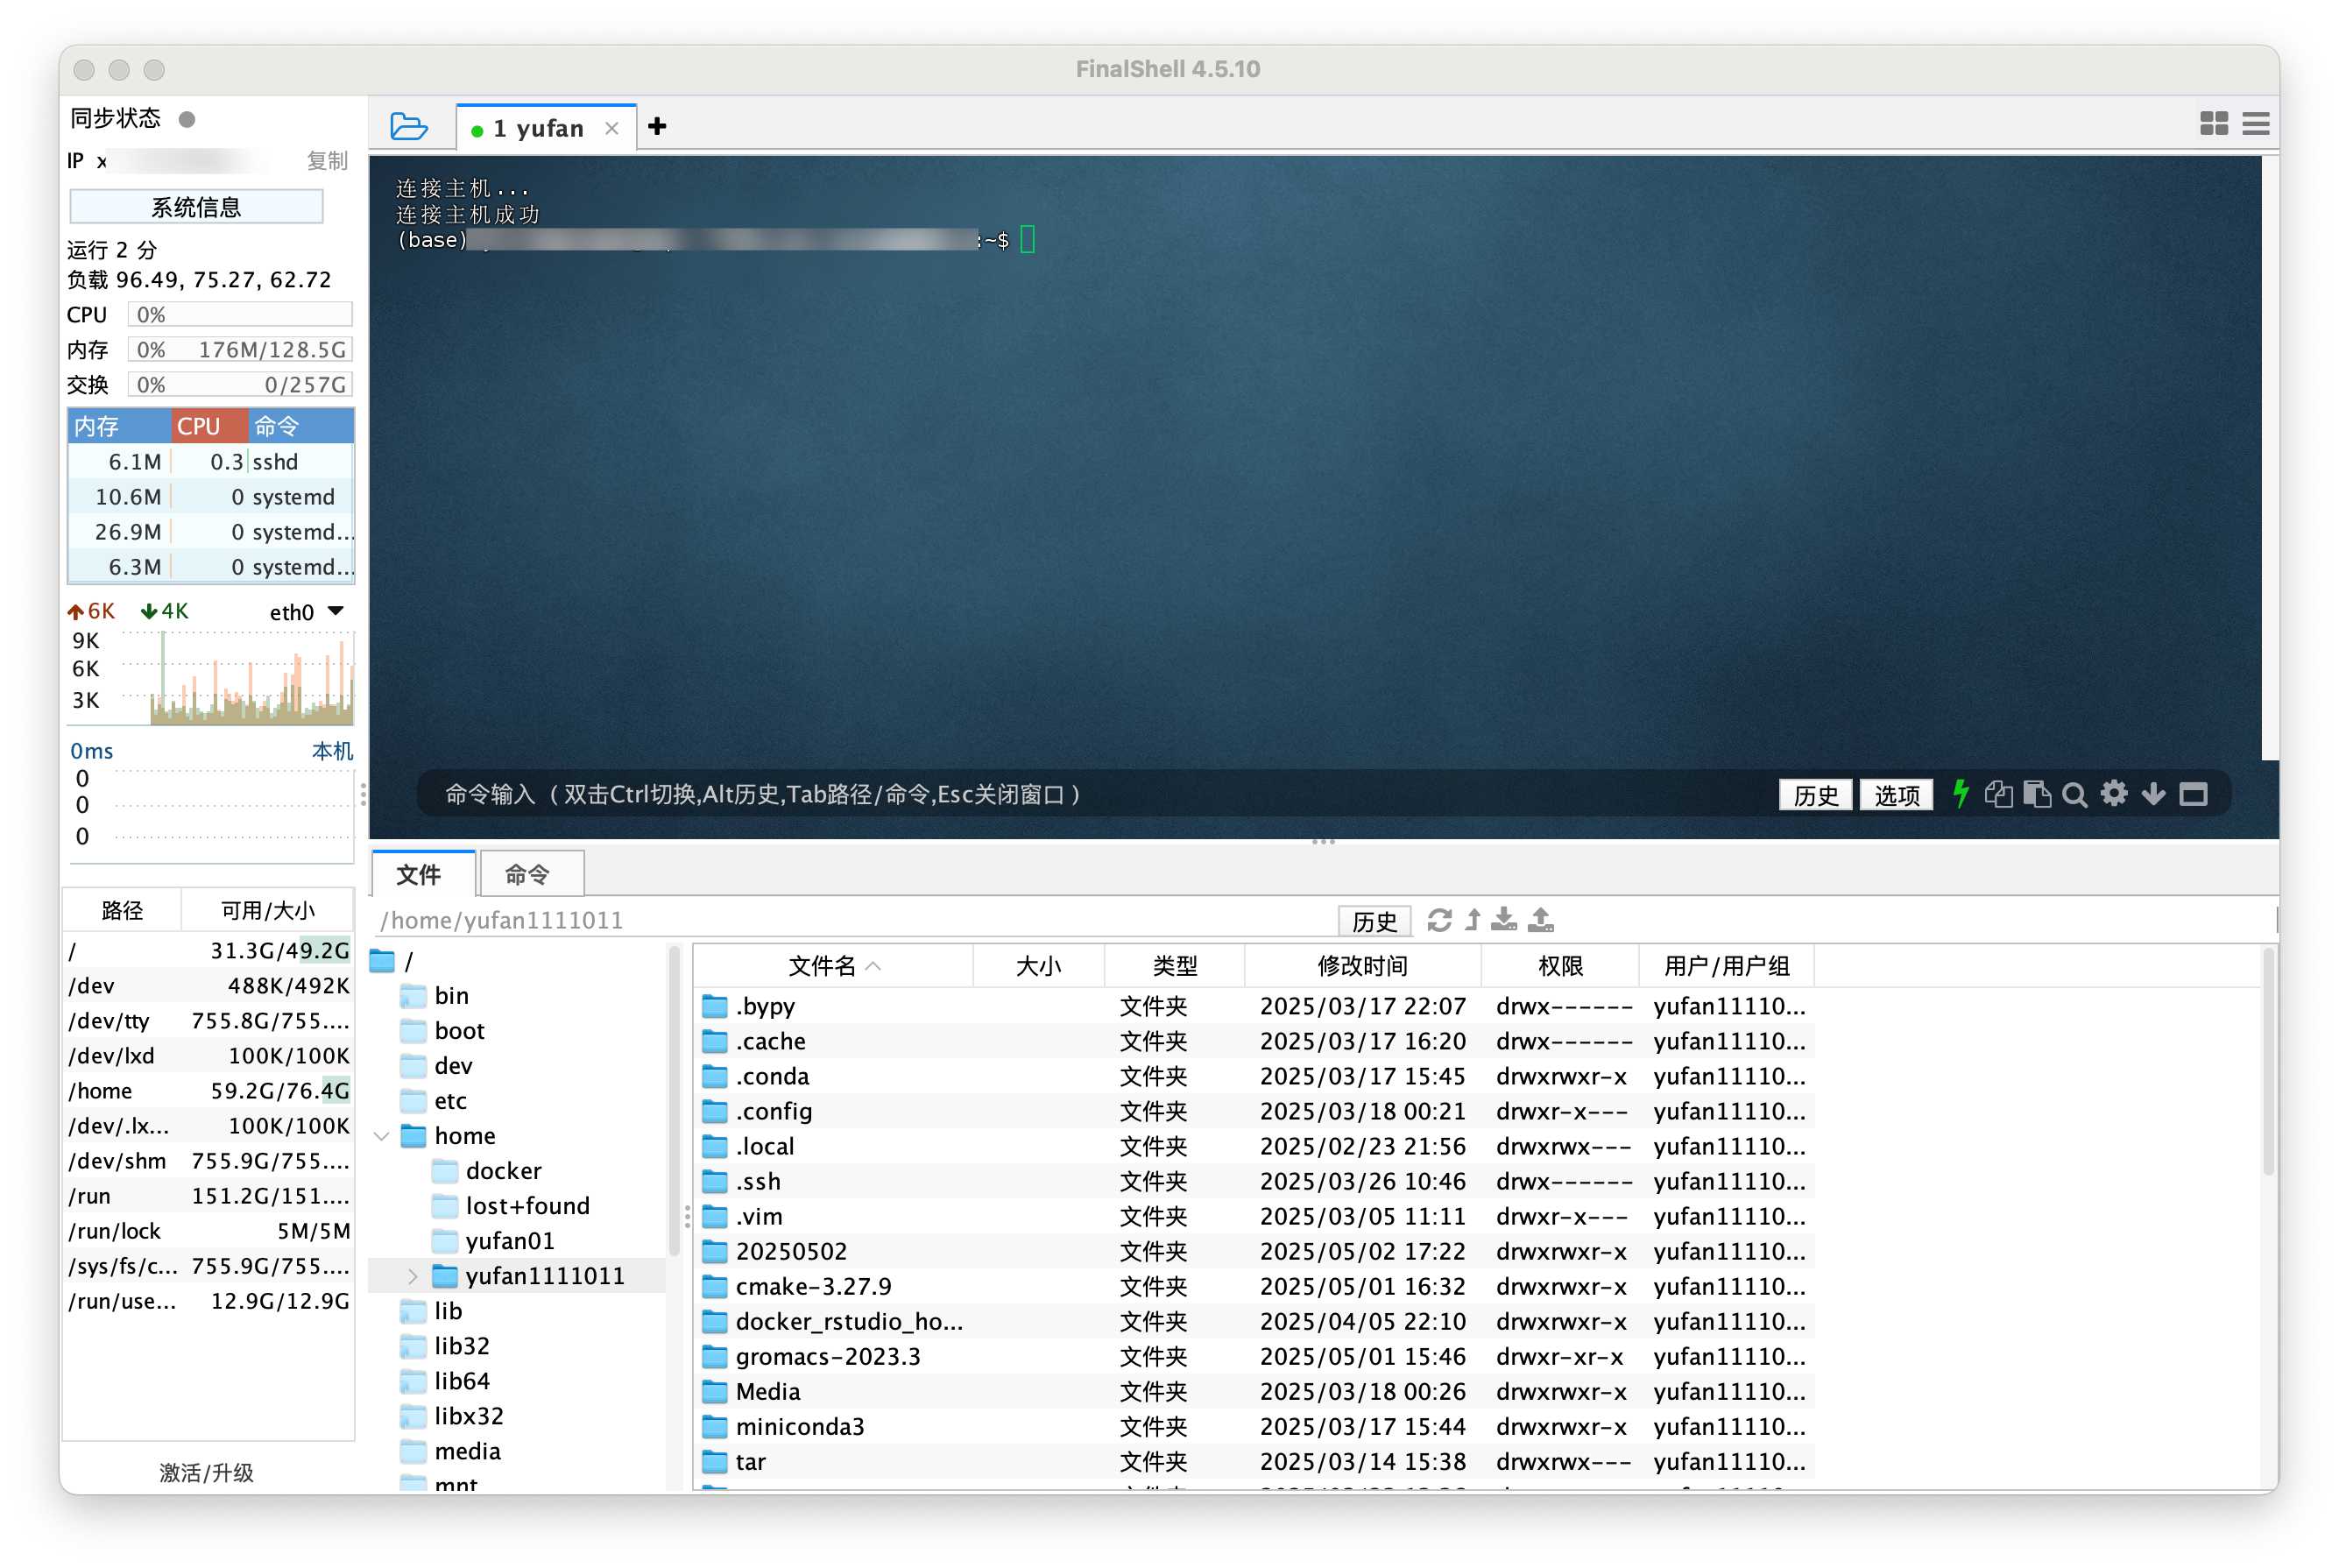
Task: Collapse the home folder in tree
Action: click(x=381, y=1136)
